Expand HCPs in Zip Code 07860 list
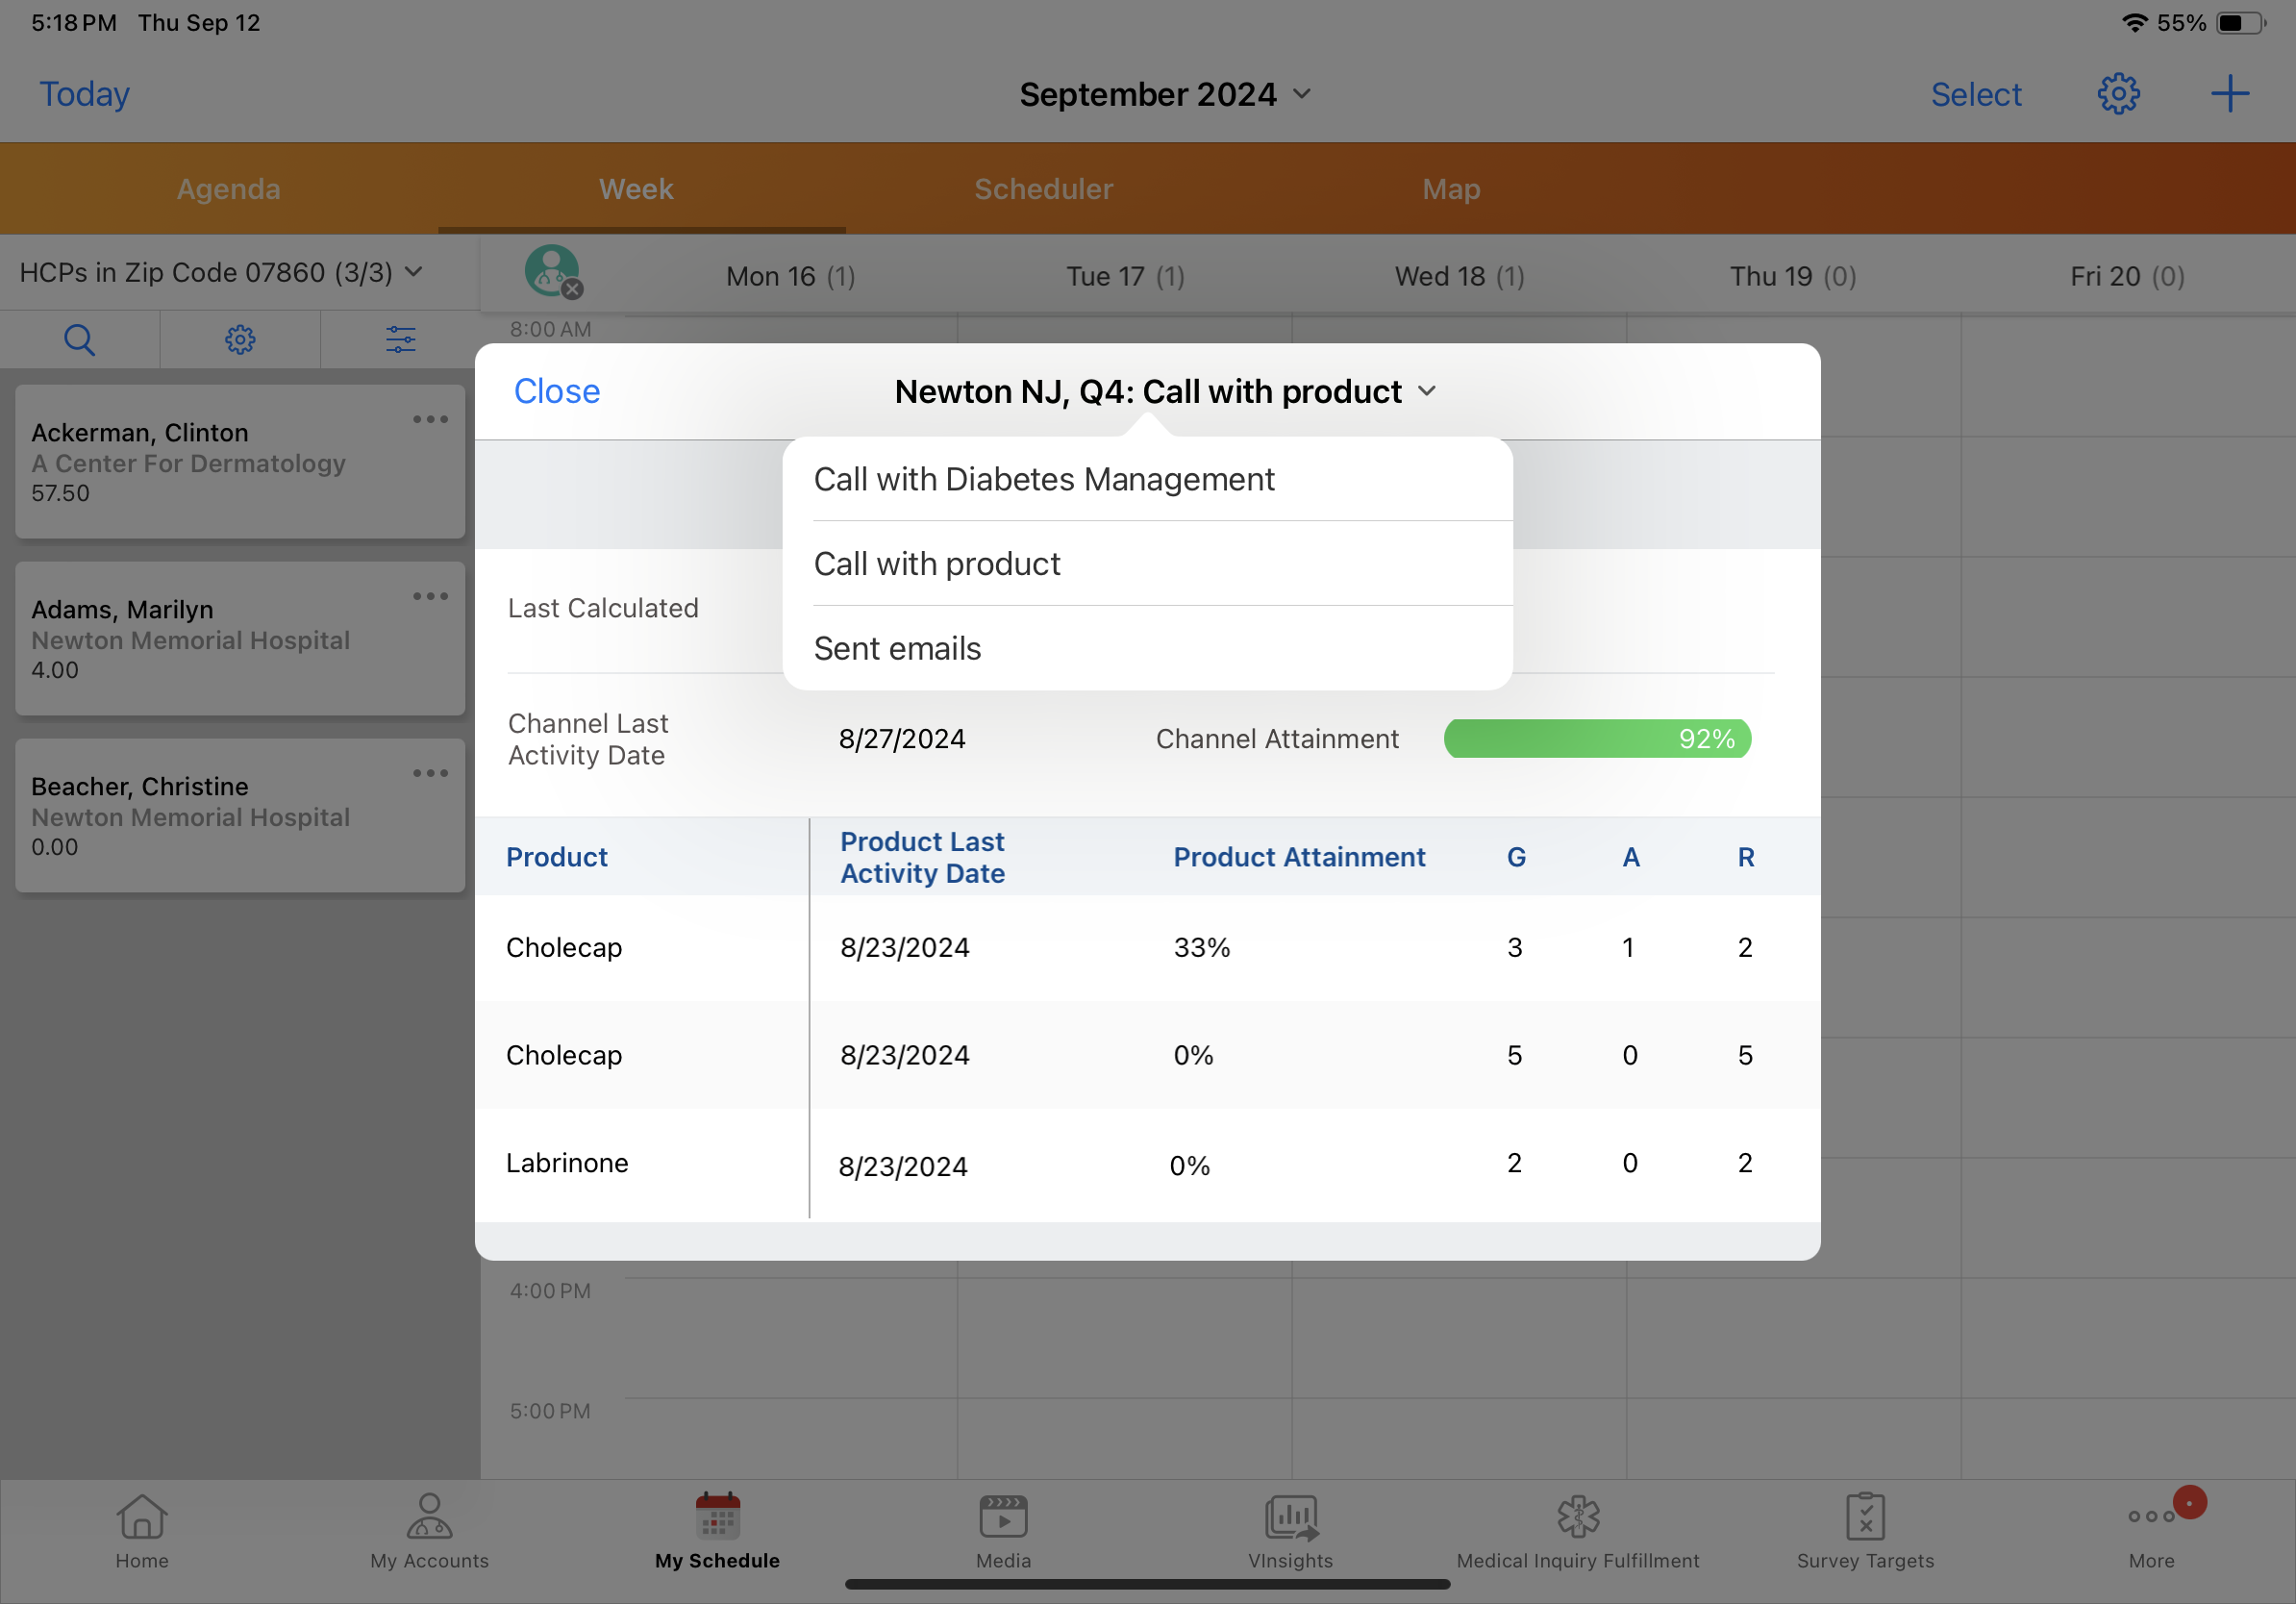 (x=221, y=272)
